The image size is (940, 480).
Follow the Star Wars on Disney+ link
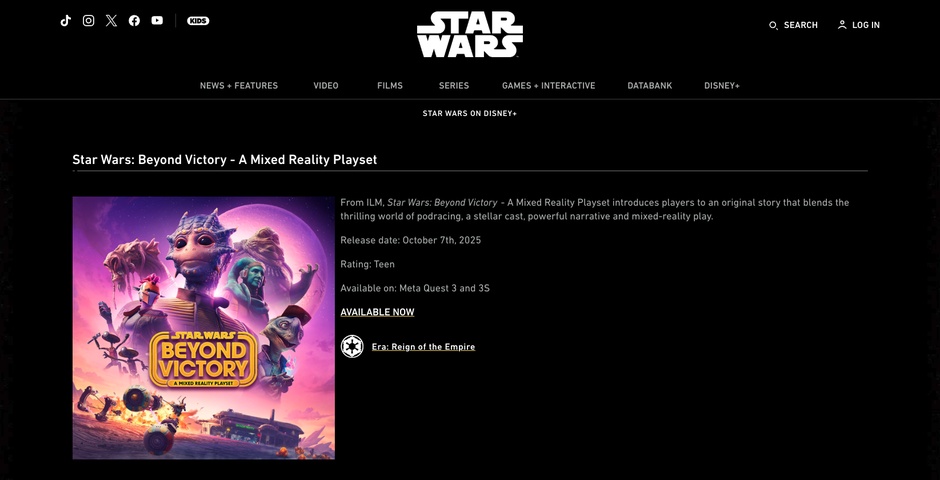point(469,113)
